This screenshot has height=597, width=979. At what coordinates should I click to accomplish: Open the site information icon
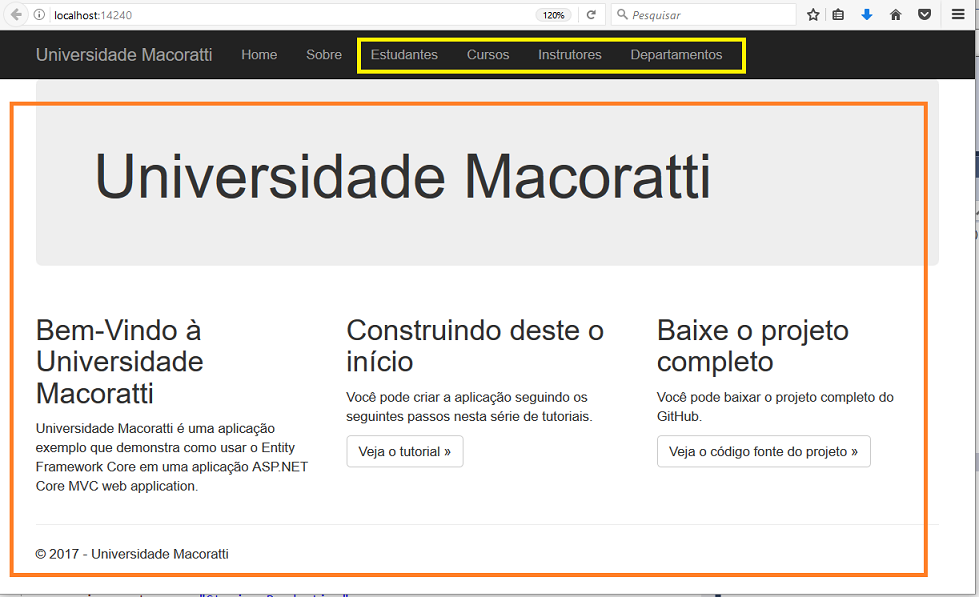[39, 14]
